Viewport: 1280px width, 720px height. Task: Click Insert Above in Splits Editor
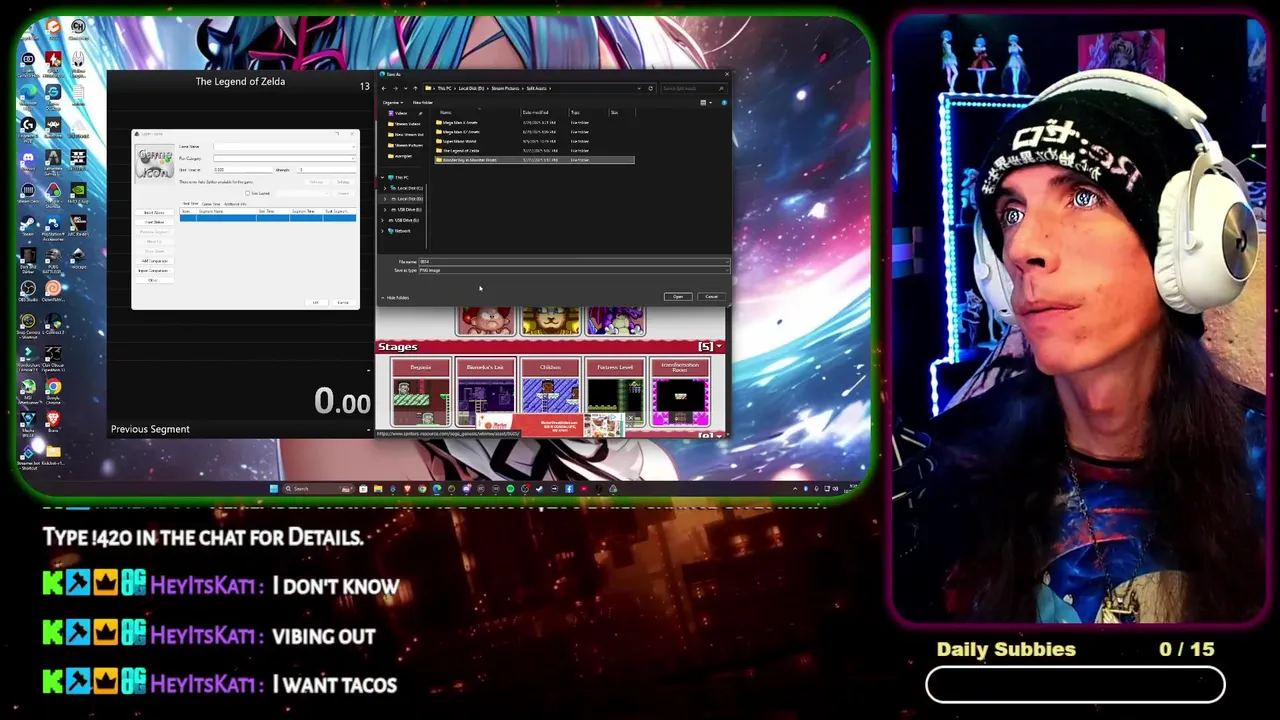coord(154,212)
